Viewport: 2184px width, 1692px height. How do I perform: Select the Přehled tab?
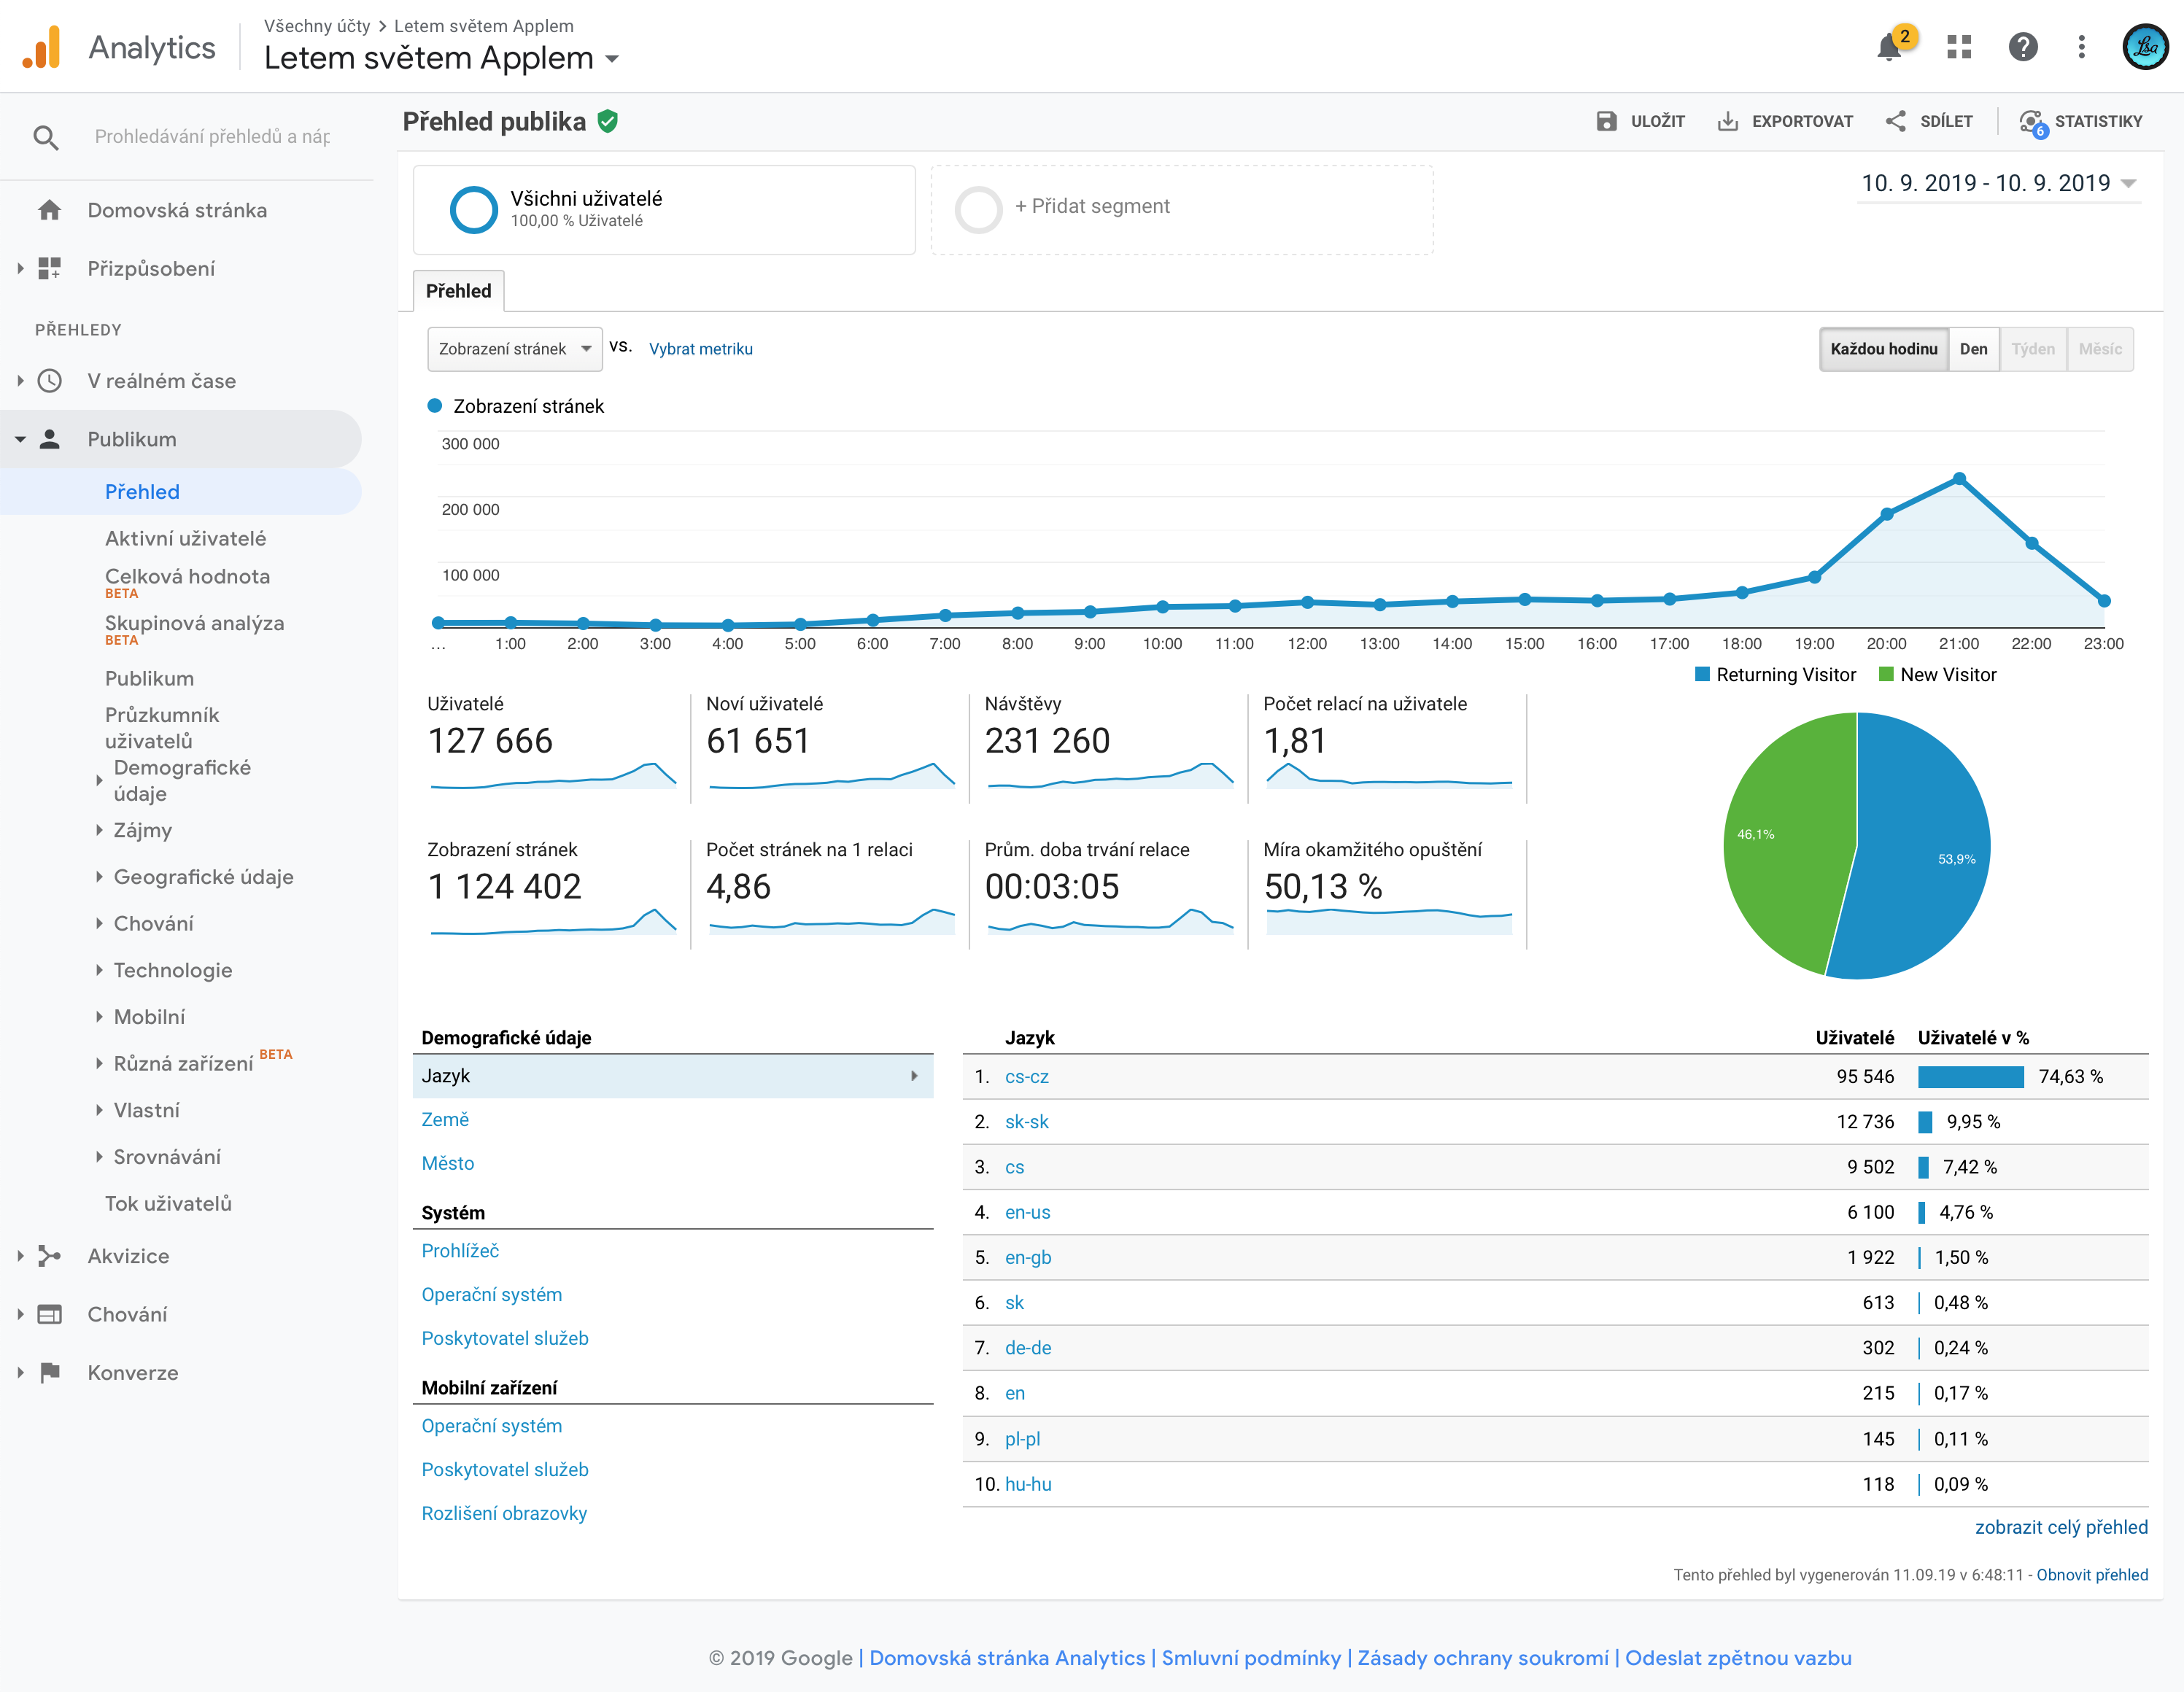point(458,291)
